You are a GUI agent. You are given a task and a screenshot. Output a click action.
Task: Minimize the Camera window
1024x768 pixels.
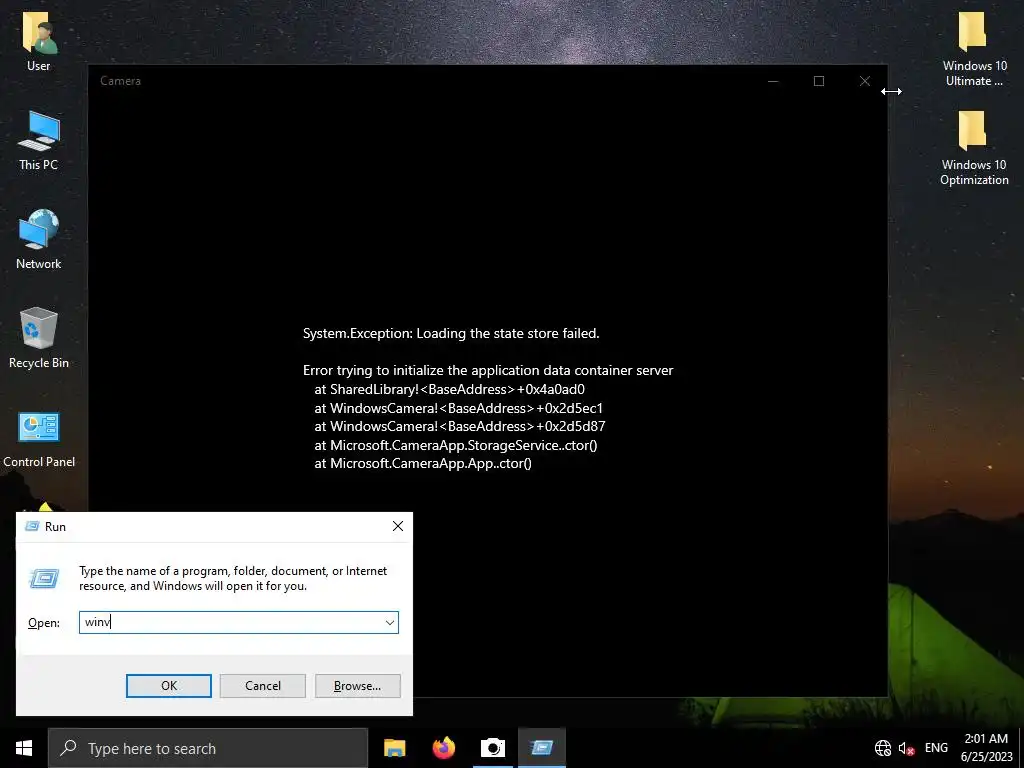pos(773,81)
